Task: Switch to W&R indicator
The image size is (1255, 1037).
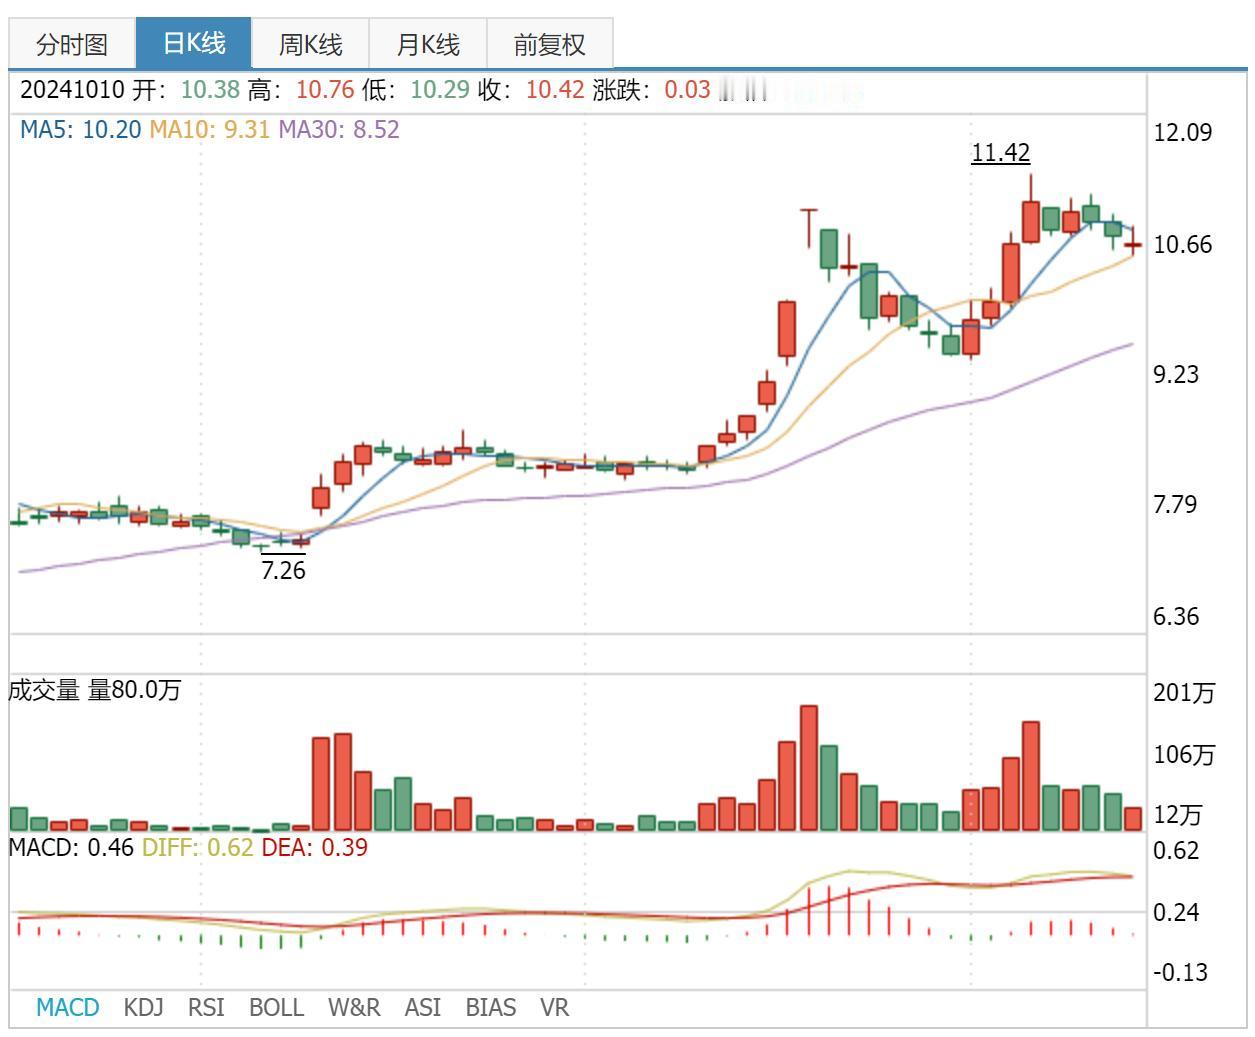Action: point(354,1007)
